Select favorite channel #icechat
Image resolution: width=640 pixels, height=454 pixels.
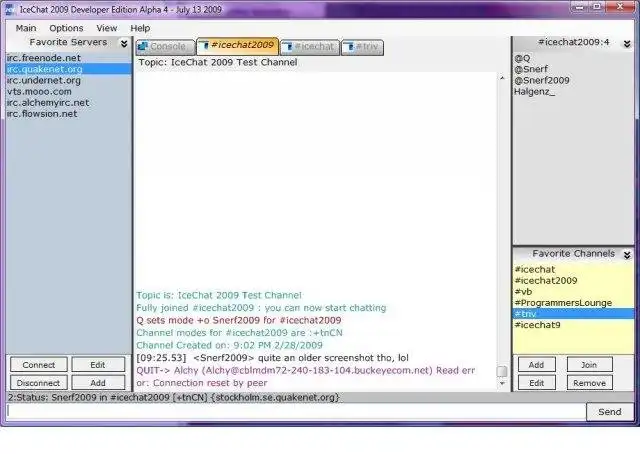click(573, 269)
